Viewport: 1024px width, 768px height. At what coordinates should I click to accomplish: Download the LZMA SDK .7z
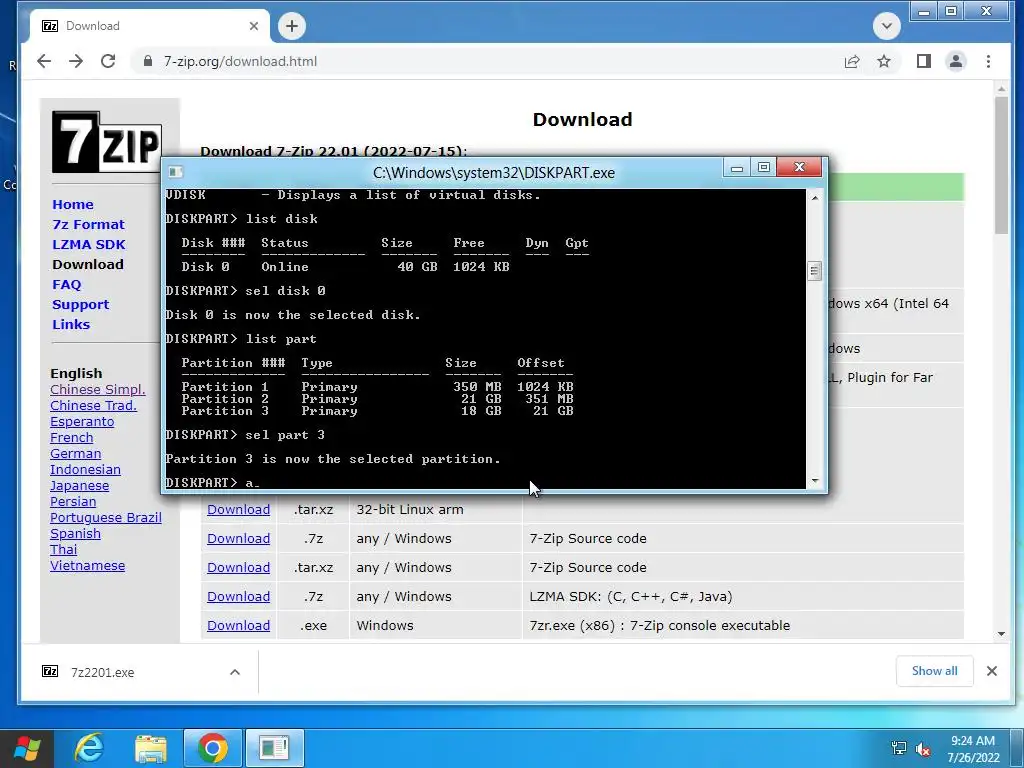(x=238, y=596)
